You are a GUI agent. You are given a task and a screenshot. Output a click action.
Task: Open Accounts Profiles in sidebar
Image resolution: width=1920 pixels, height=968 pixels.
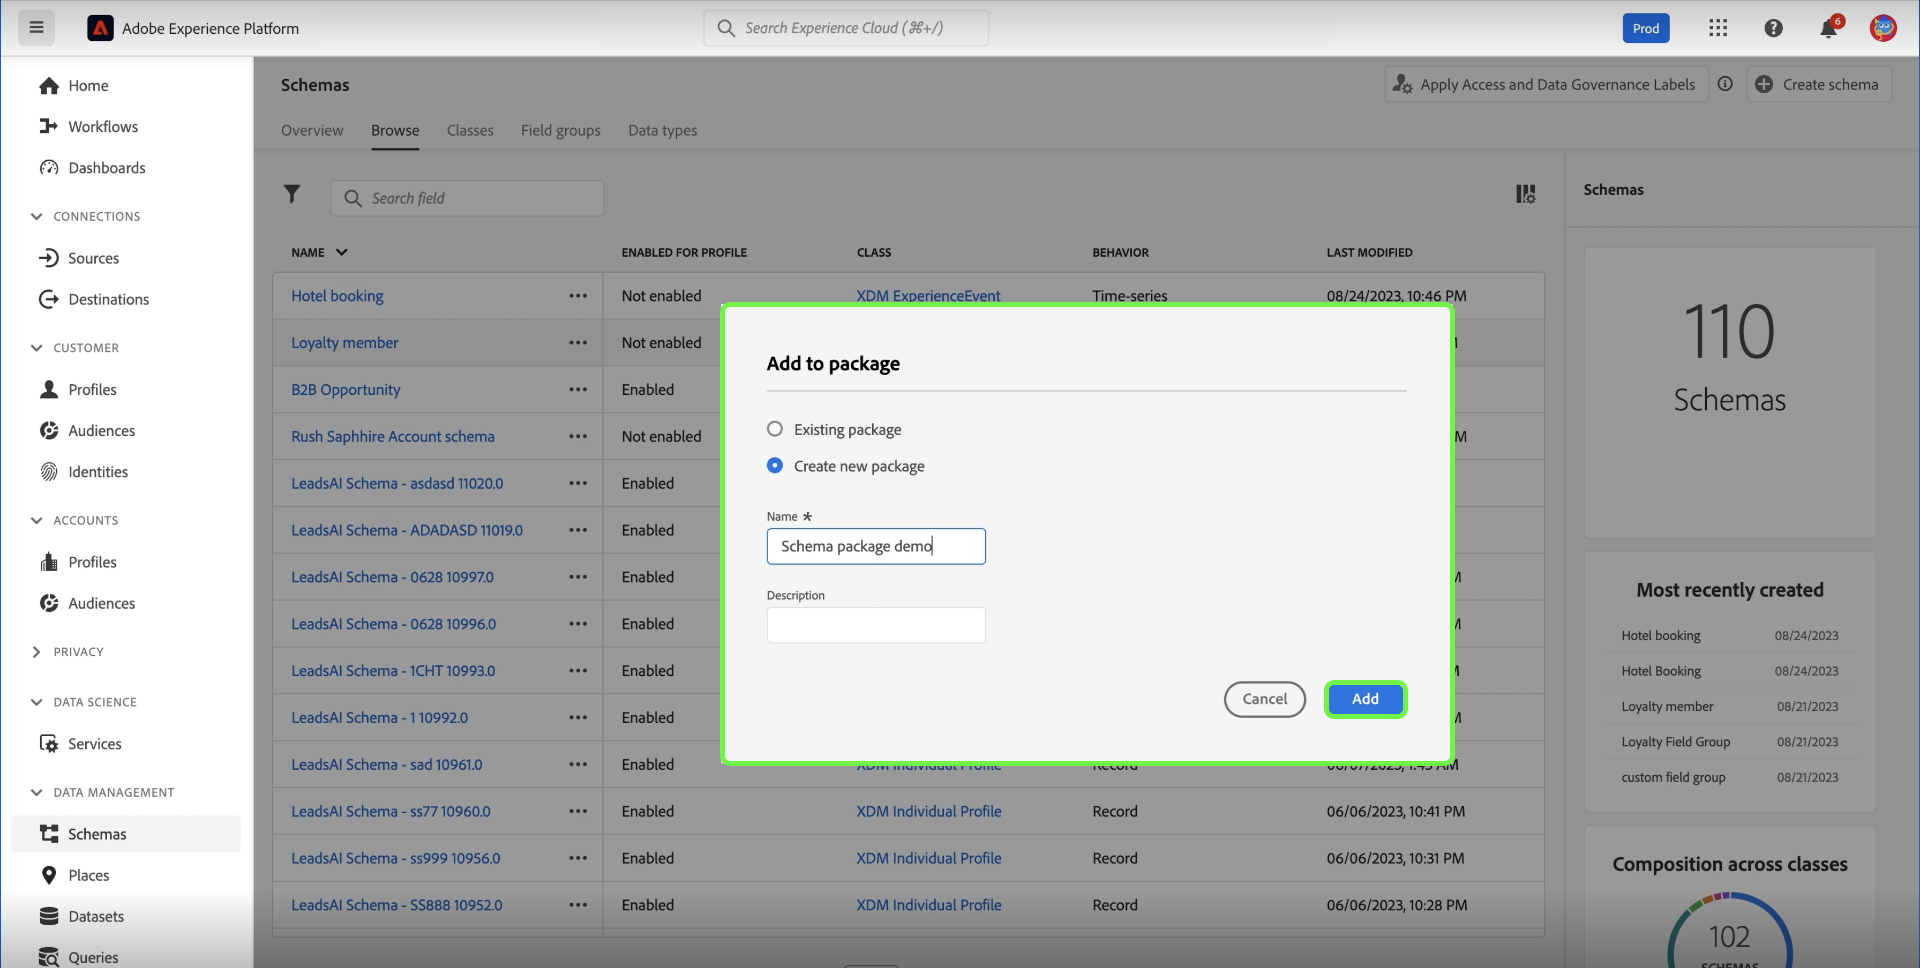coord(92,562)
